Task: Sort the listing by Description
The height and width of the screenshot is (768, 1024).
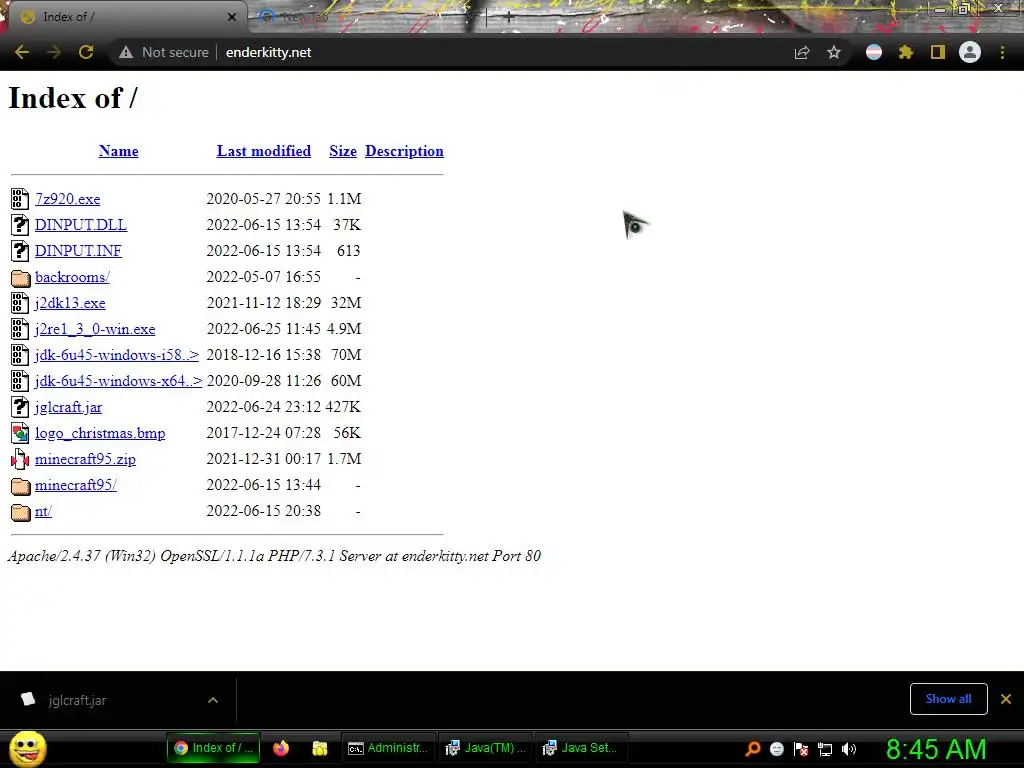Action: point(404,151)
